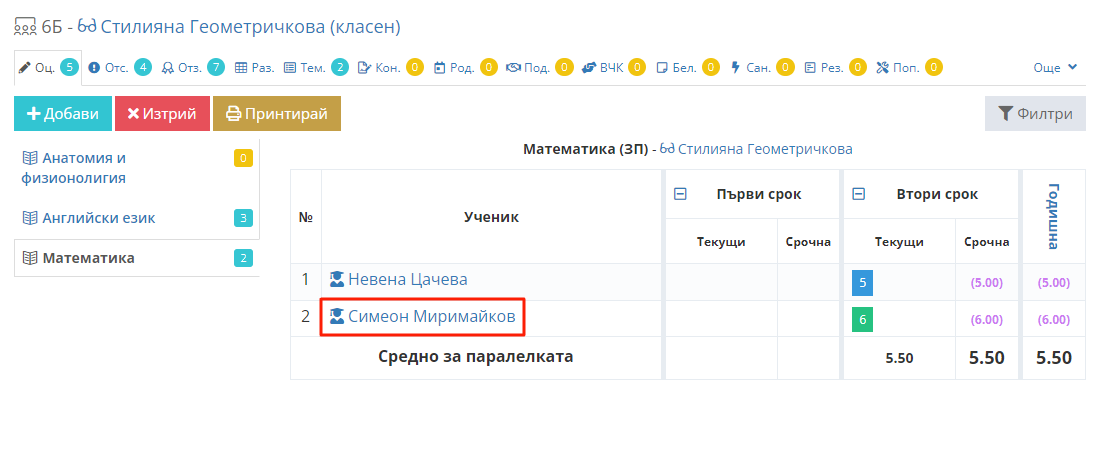Click the Срочна header under Първи срок
The image size is (1100, 469).
[808, 242]
